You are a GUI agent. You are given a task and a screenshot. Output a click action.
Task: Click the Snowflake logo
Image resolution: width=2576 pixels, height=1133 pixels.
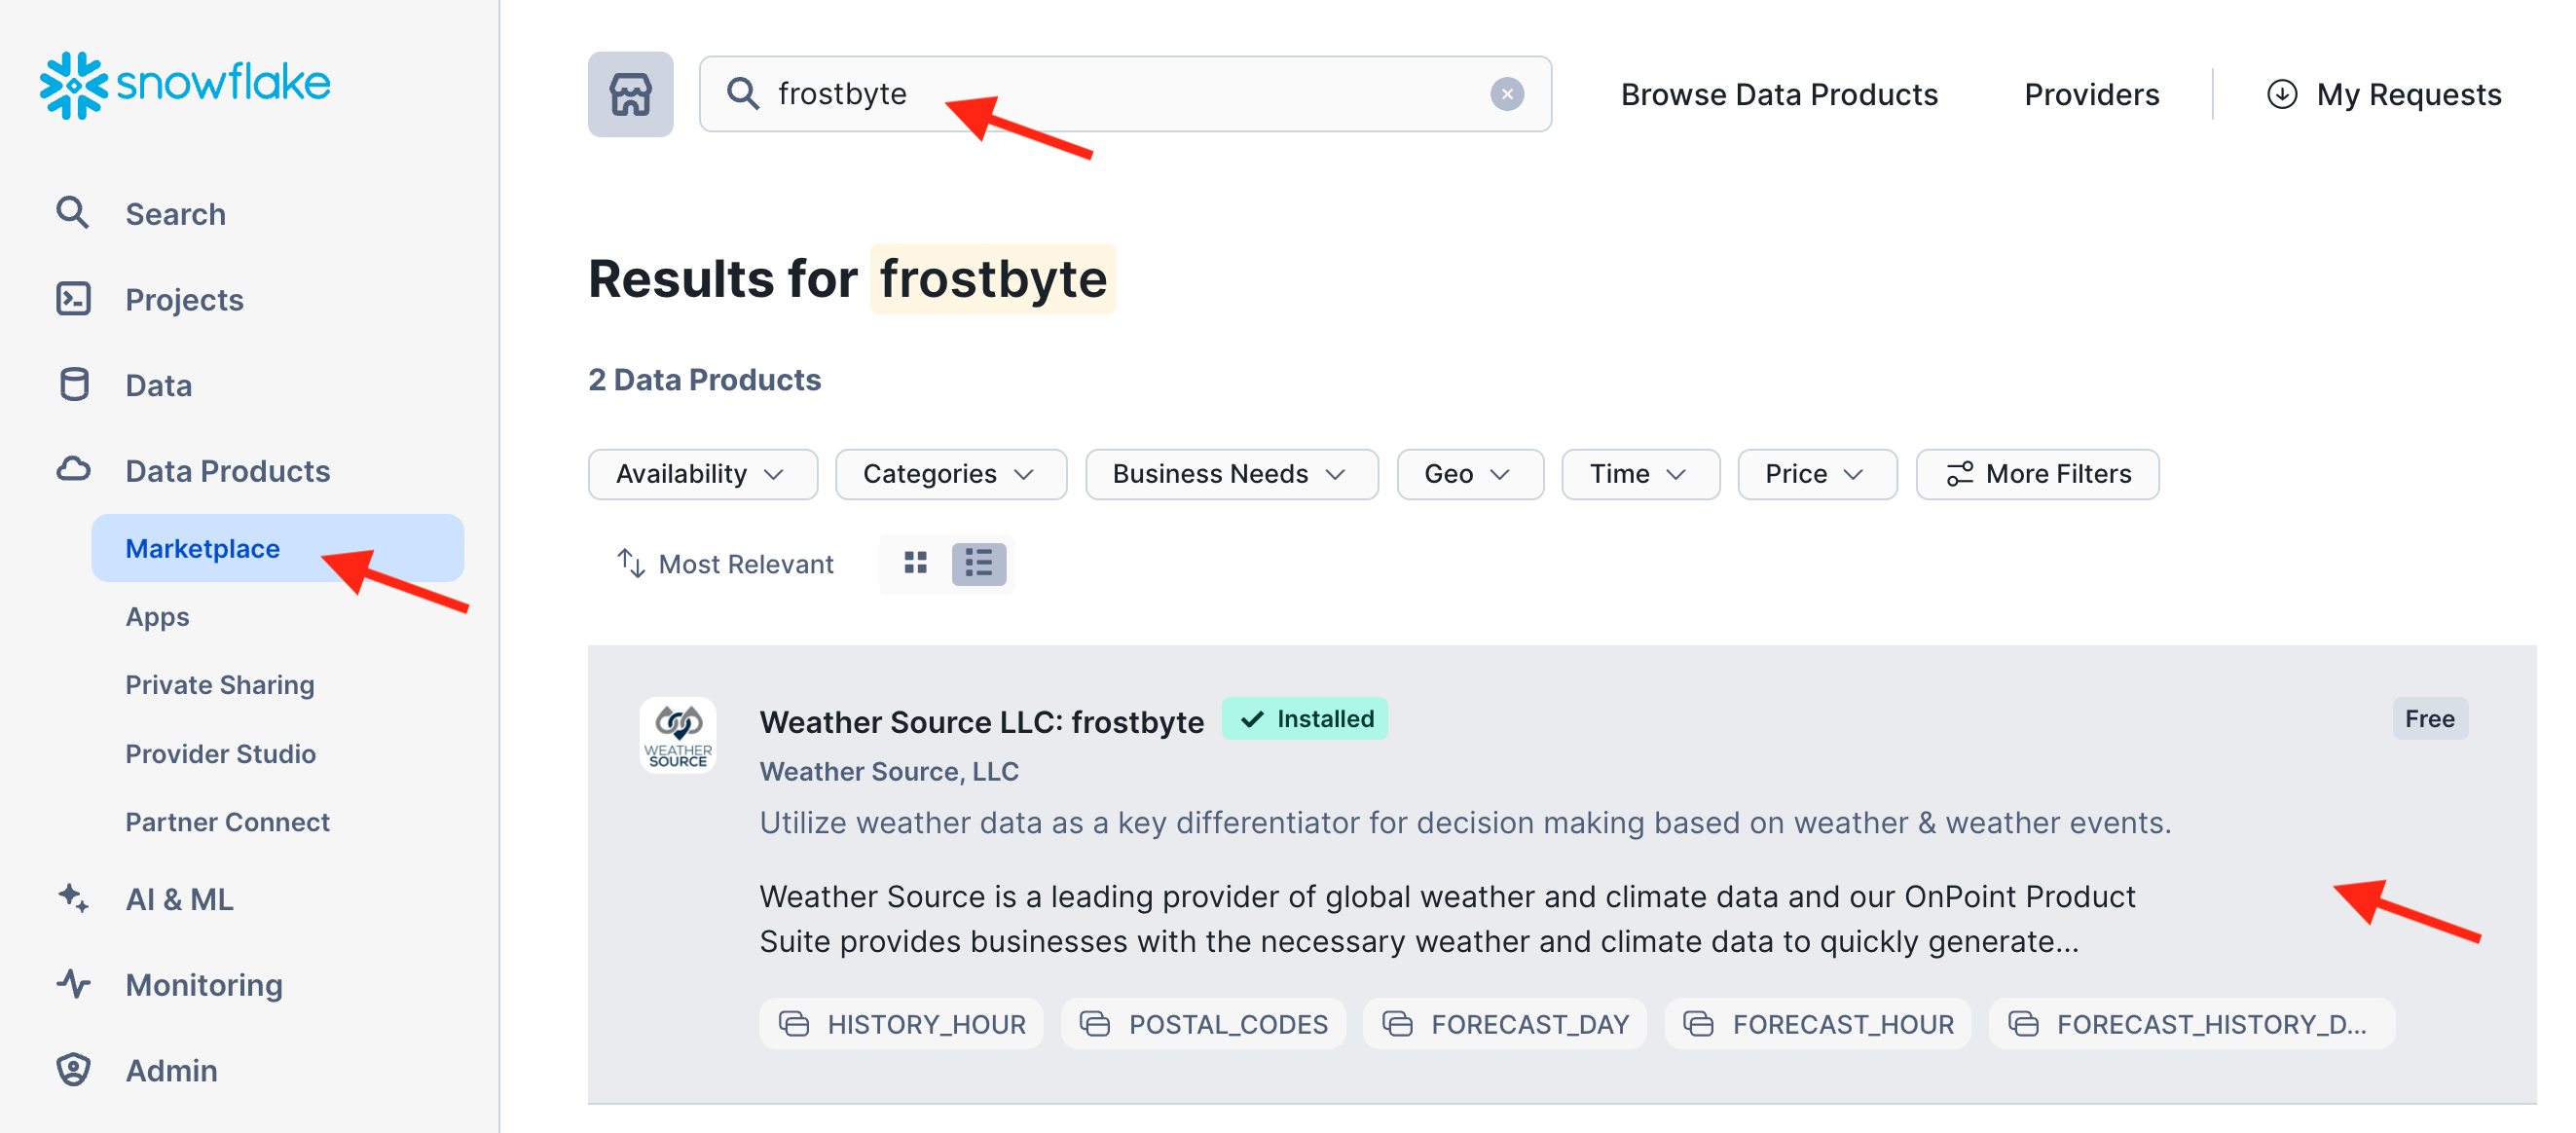pos(185,84)
